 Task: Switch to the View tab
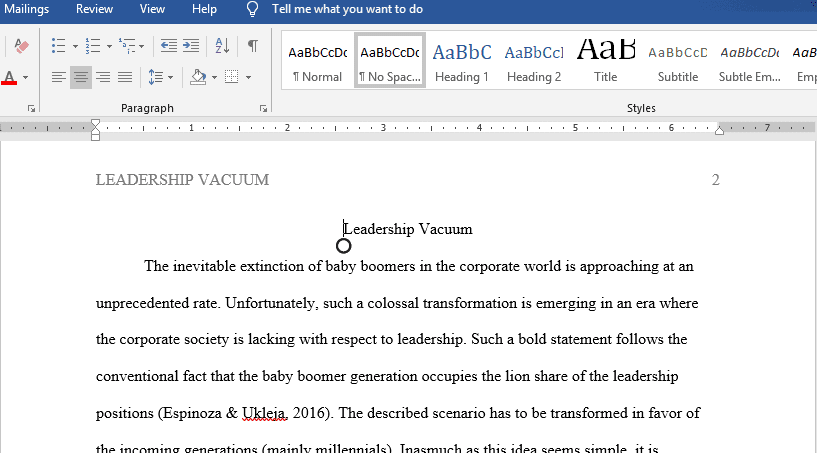[x=152, y=9]
